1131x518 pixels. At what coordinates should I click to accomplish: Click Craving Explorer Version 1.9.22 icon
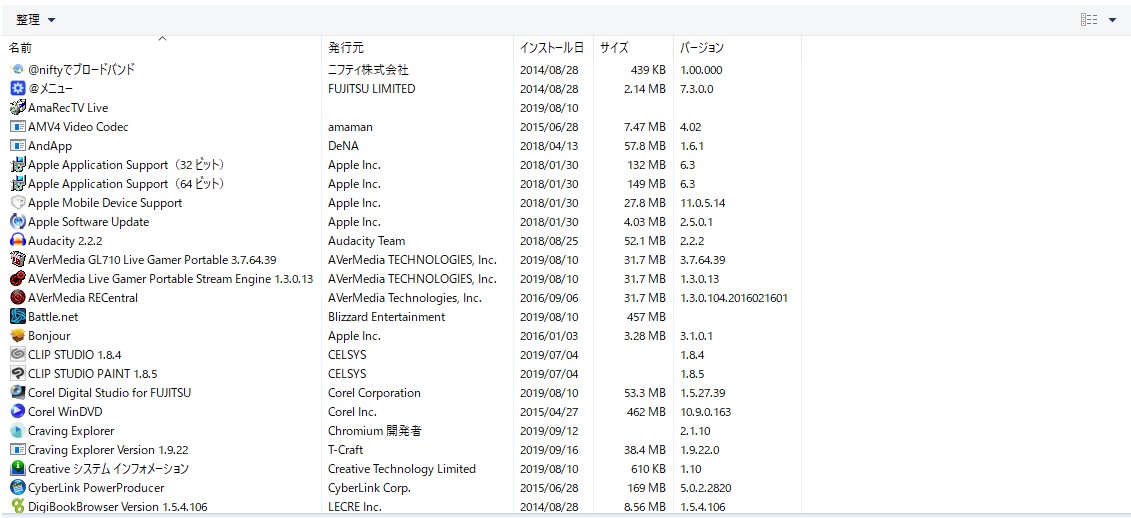pos(18,449)
